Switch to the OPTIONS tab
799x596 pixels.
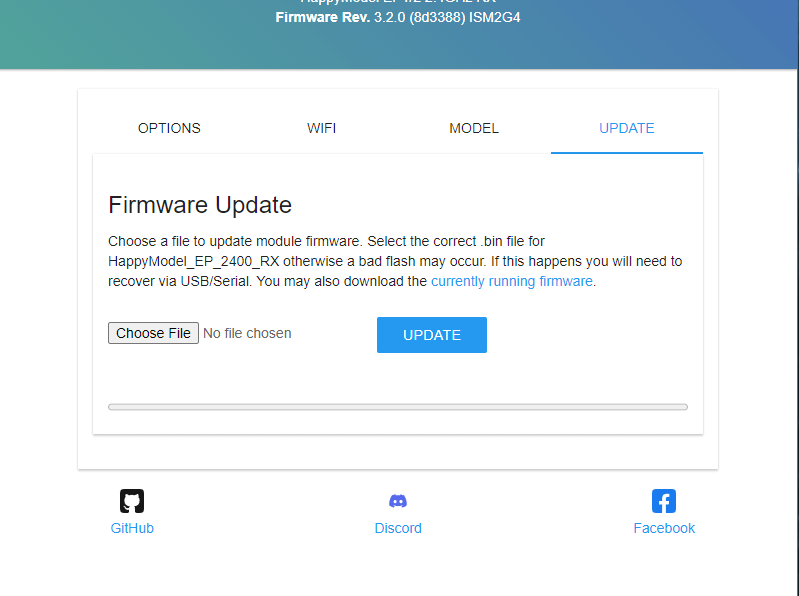click(169, 128)
